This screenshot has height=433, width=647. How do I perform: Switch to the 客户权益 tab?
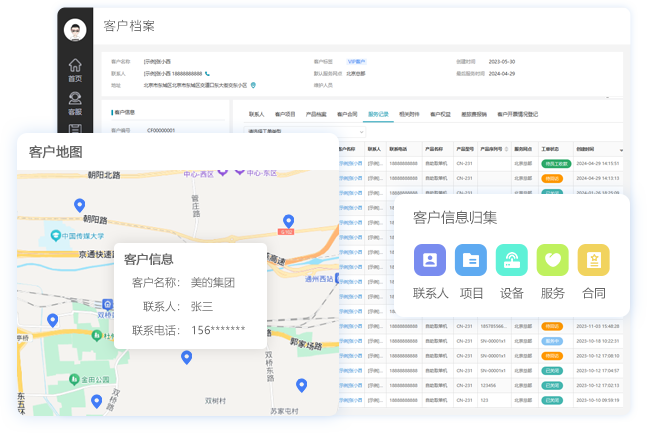coord(440,114)
